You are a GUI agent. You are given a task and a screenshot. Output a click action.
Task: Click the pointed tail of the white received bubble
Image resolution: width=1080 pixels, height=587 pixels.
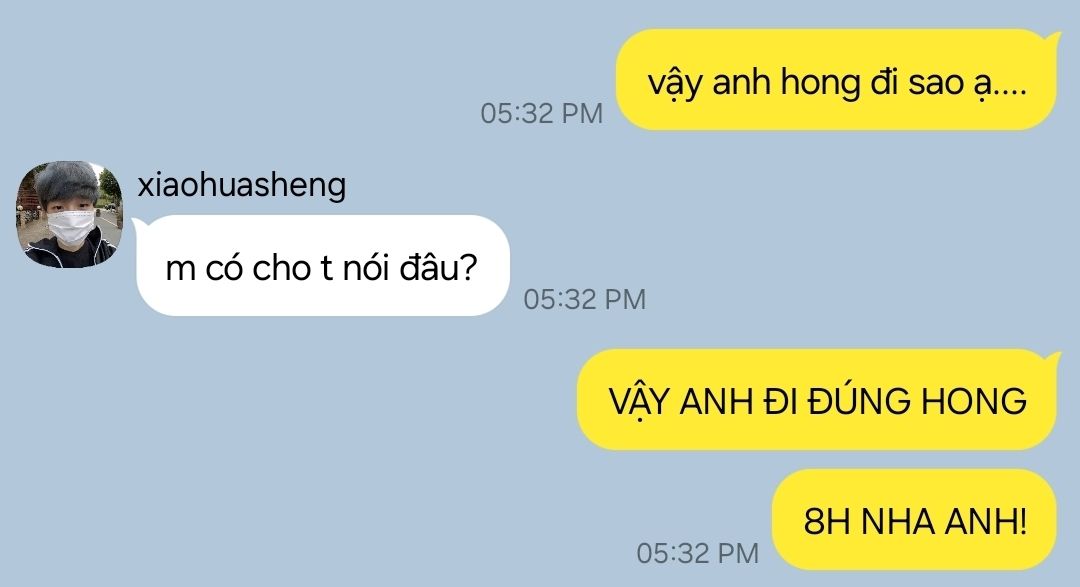coord(138,223)
